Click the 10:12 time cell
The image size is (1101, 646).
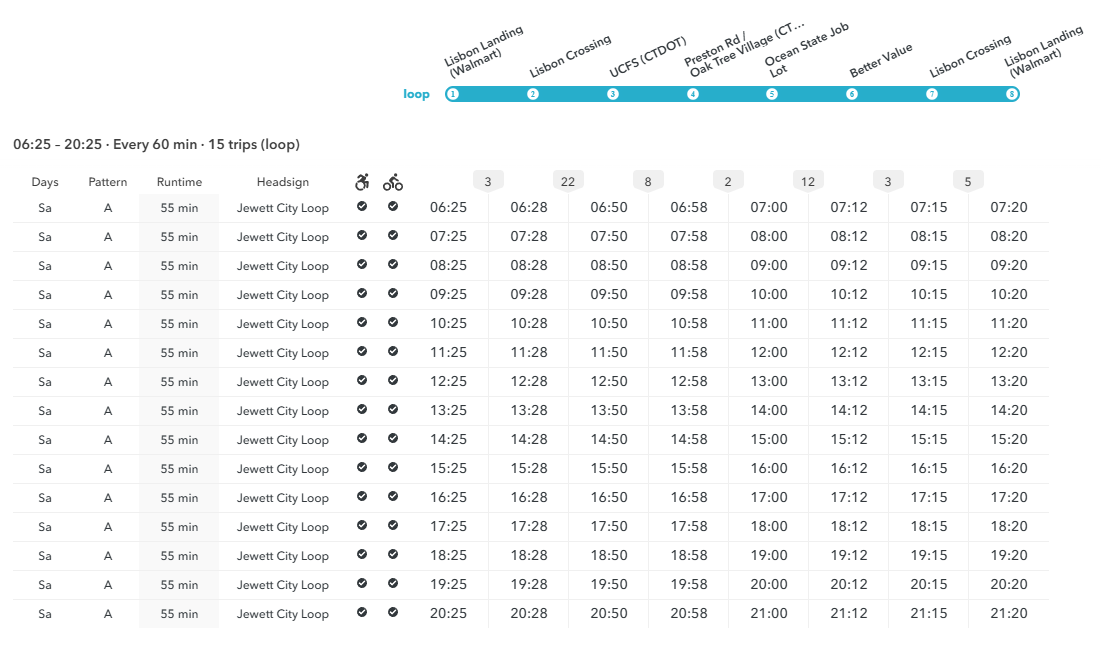(849, 294)
